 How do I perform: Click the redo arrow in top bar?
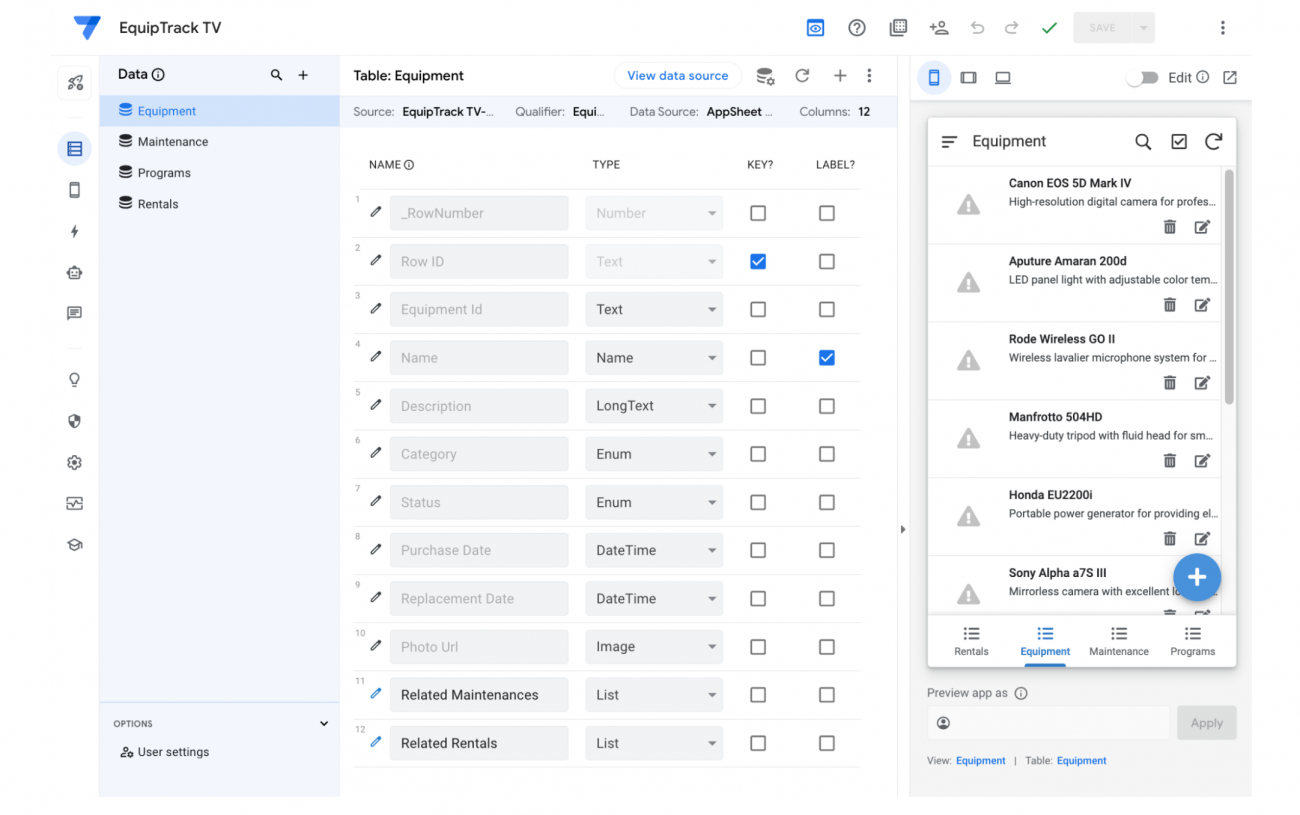pos(1011,28)
